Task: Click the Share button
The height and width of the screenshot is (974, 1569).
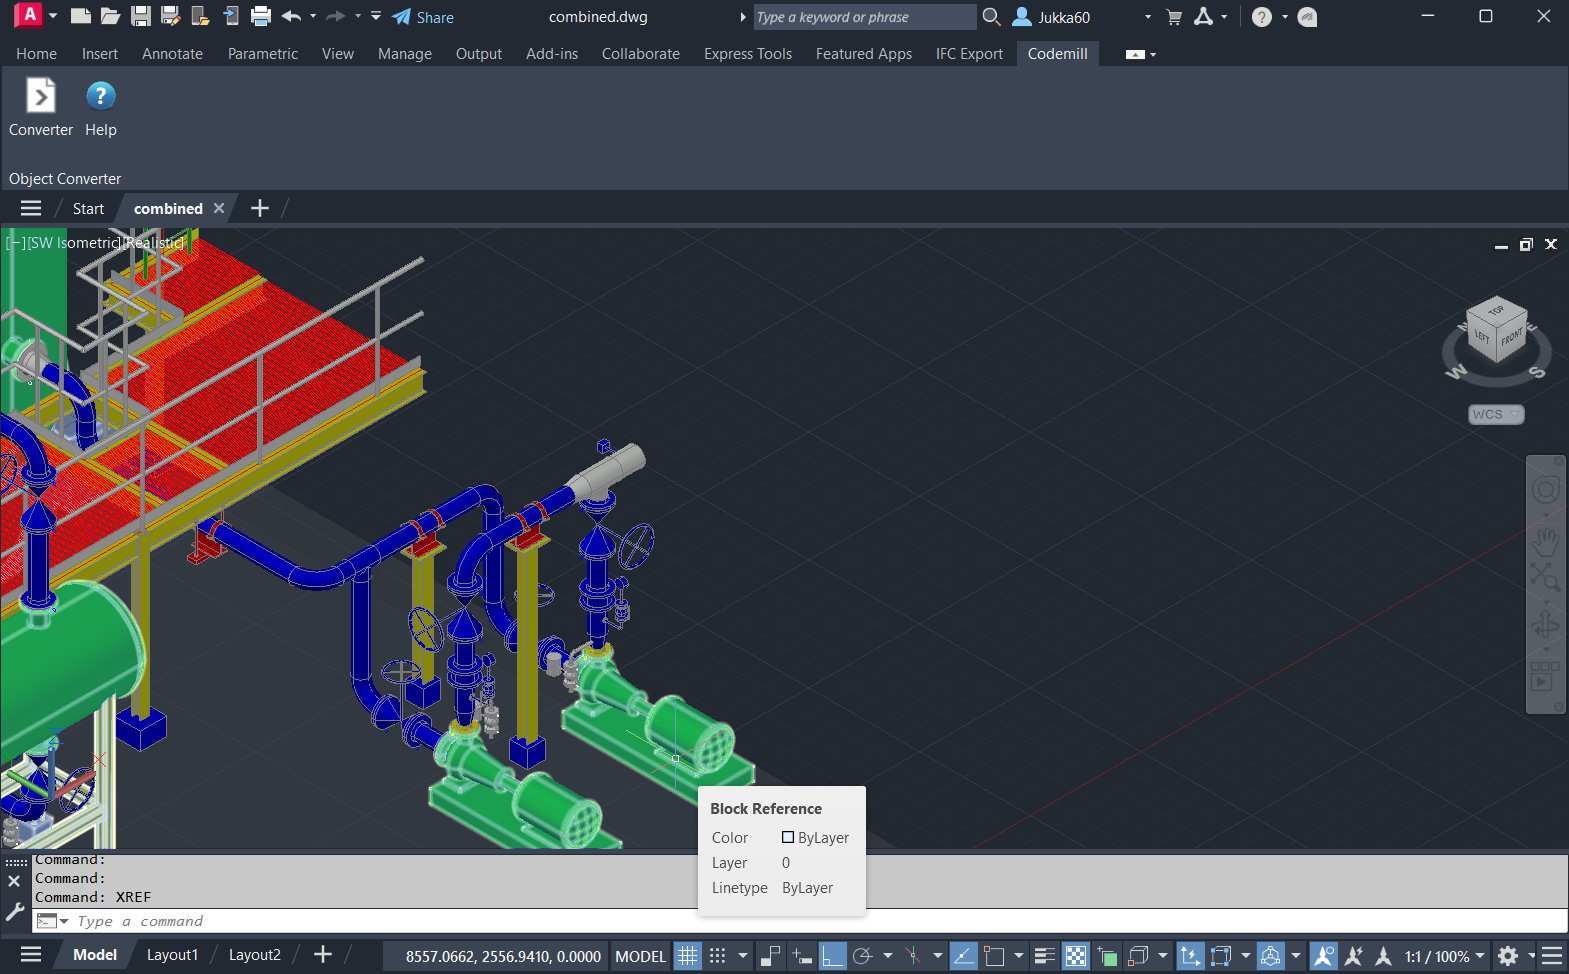Action: pyautogui.click(x=423, y=17)
